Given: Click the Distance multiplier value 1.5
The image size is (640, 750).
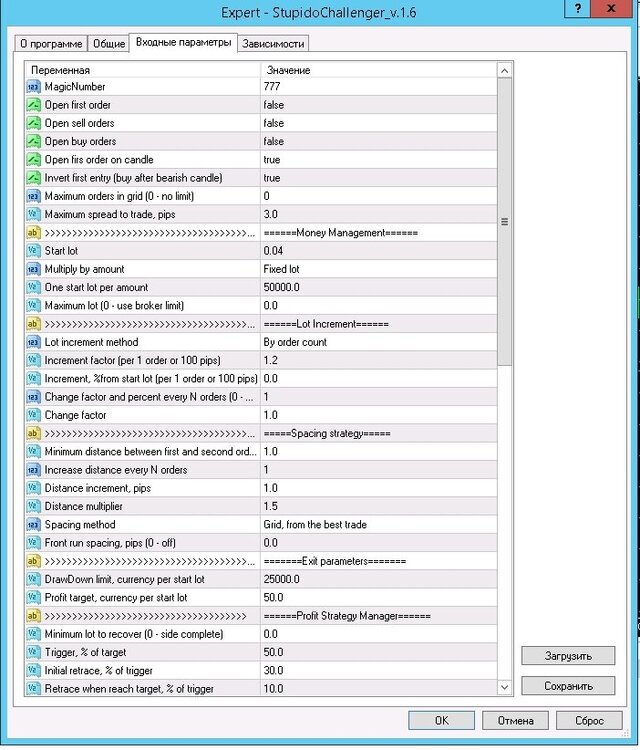Looking at the screenshot, I should pos(270,506).
